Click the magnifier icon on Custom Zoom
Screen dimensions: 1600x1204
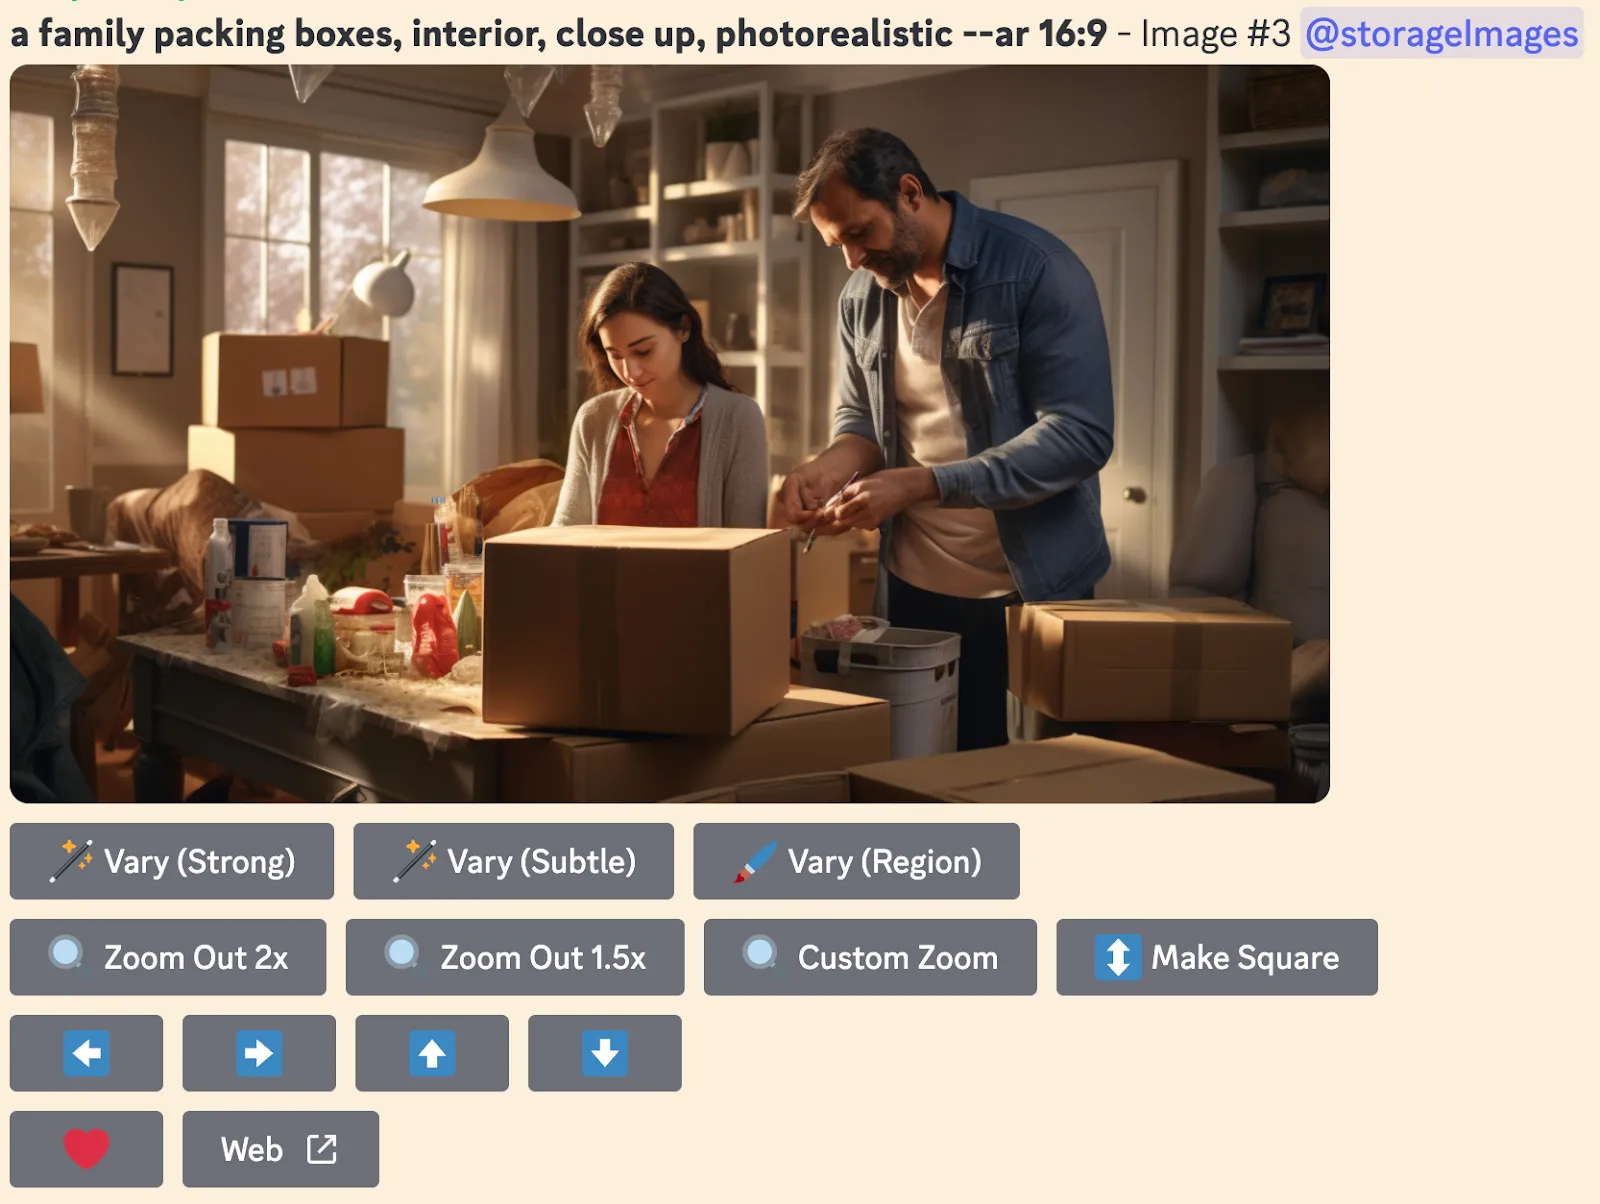pyautogui.click(x=760, y=953)
